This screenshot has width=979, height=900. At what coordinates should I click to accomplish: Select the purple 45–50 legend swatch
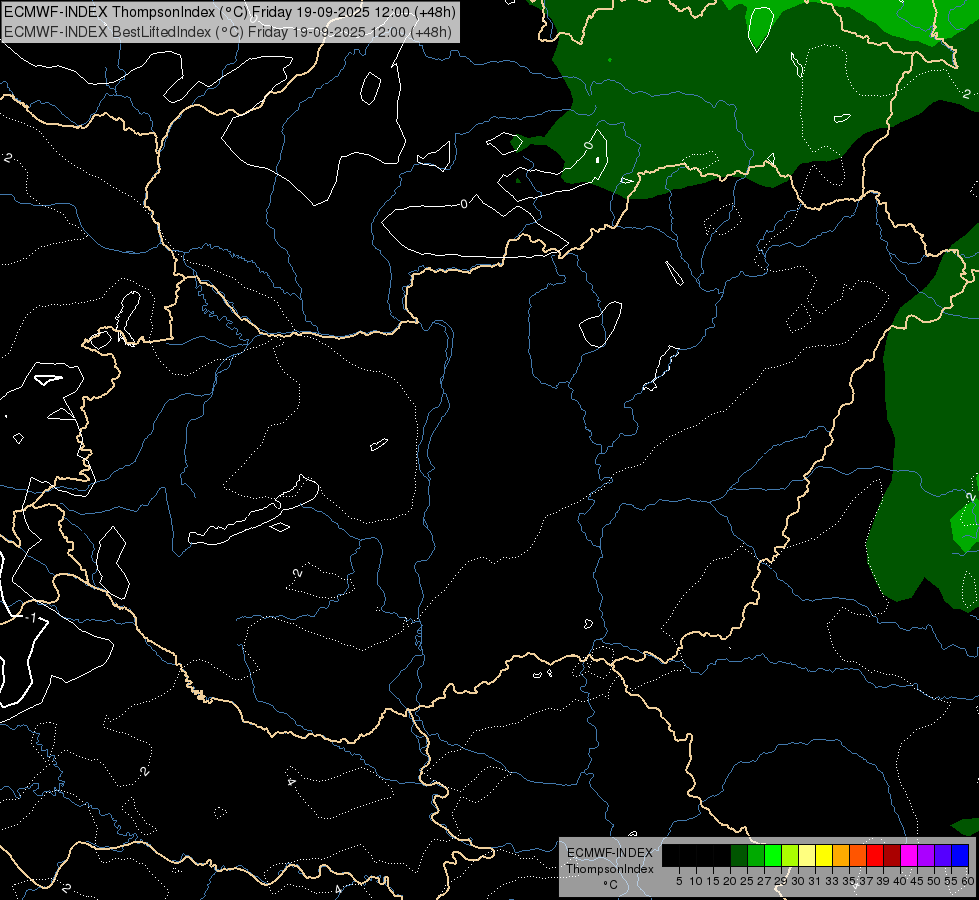tap(926, 855)
